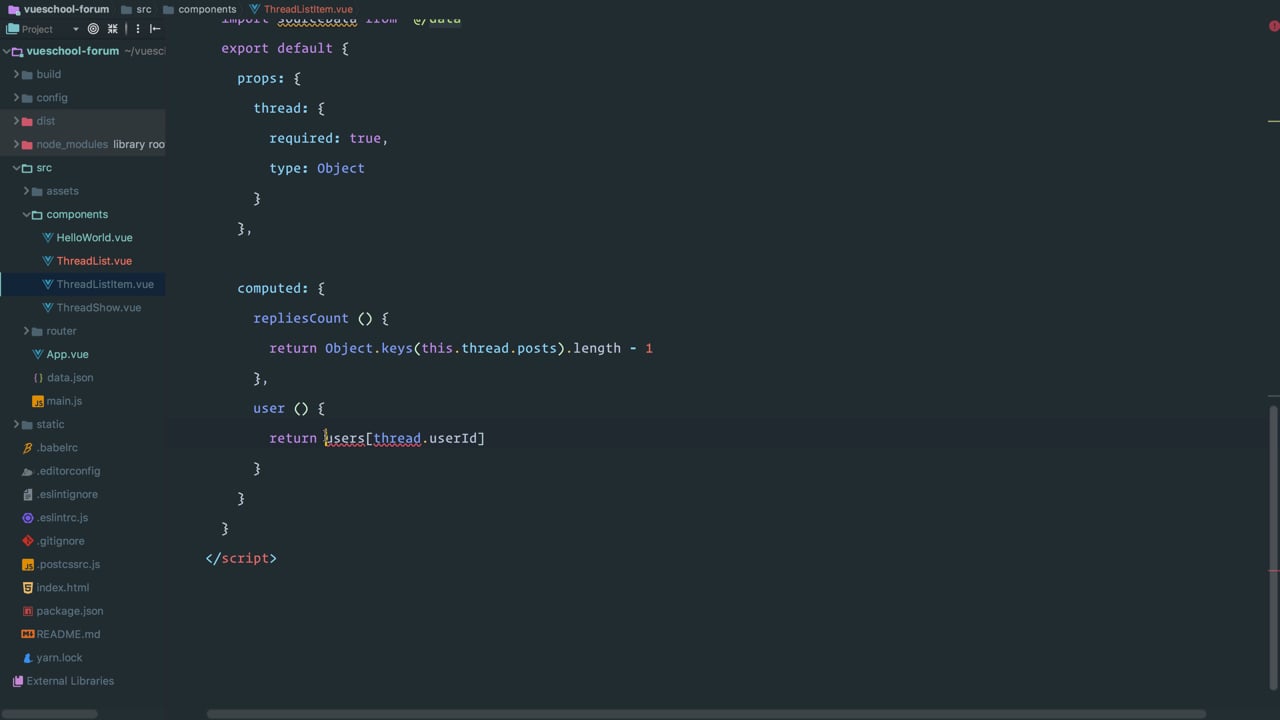The width and height of the screenshot is (1280, 720).
Task: Click the Collapse All icon
Action: point(113,29)
